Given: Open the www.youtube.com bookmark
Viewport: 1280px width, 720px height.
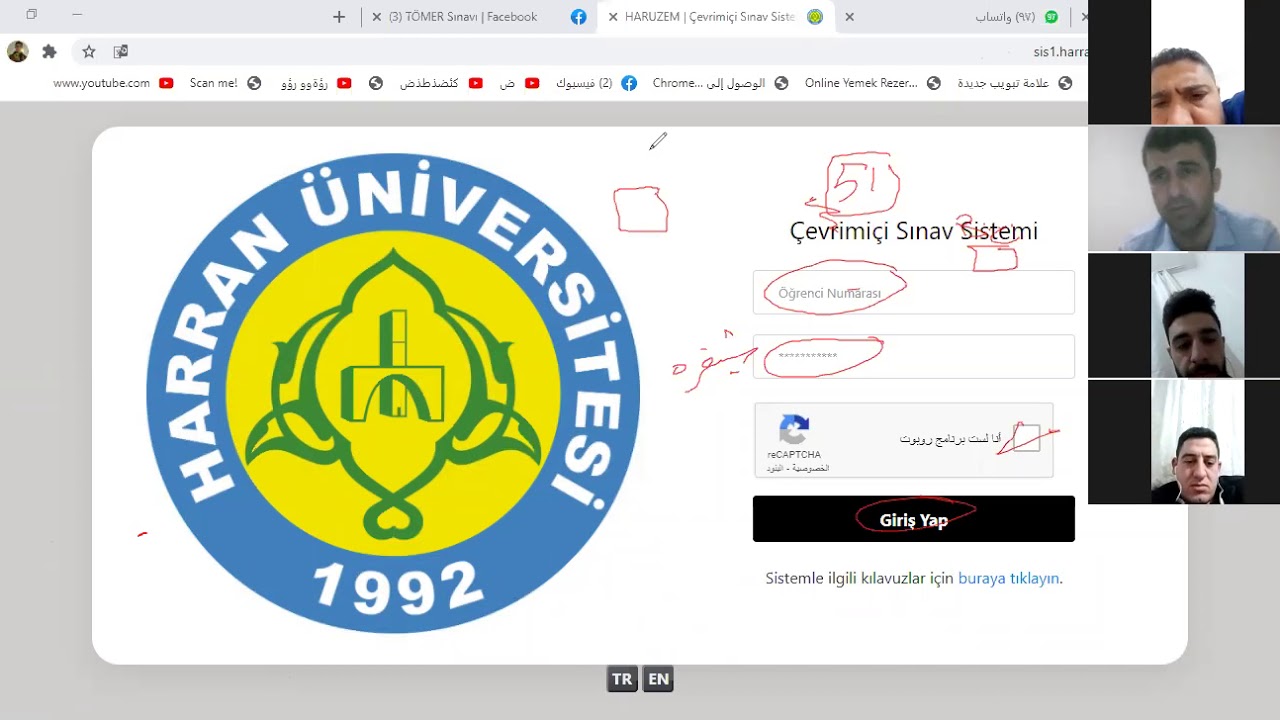Looking at the screenshot, I should (112, 83).
